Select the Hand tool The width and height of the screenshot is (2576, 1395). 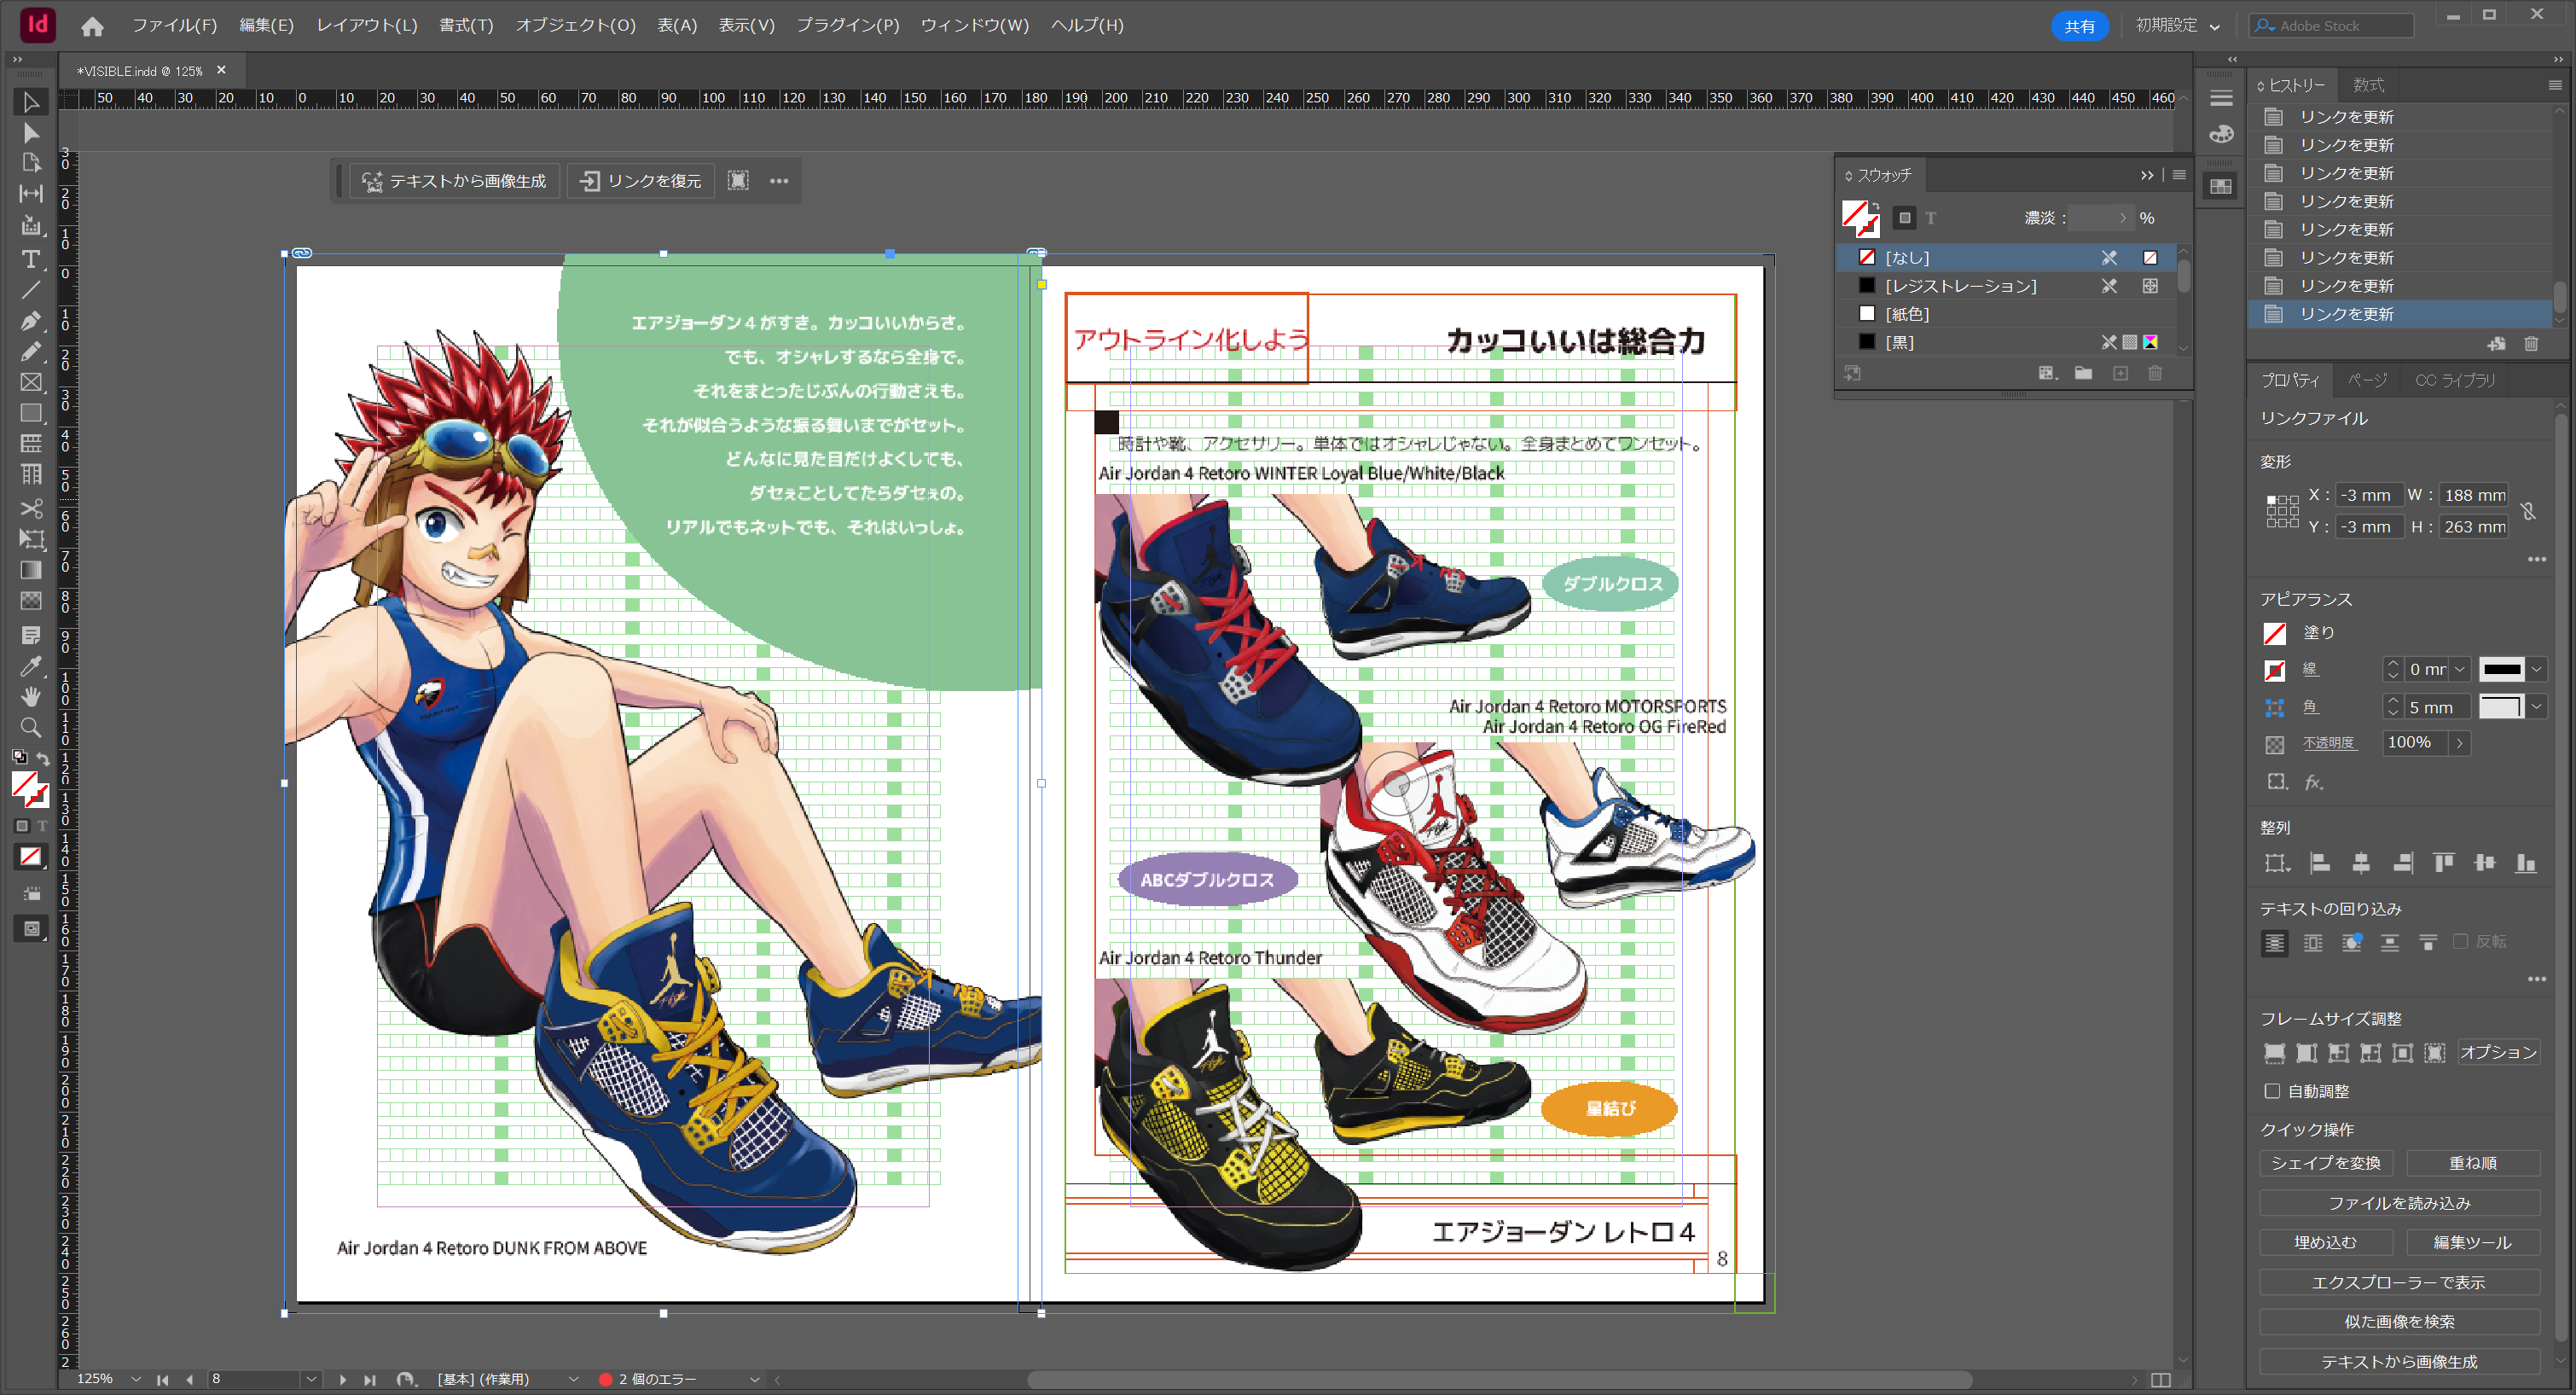(31, 697)
